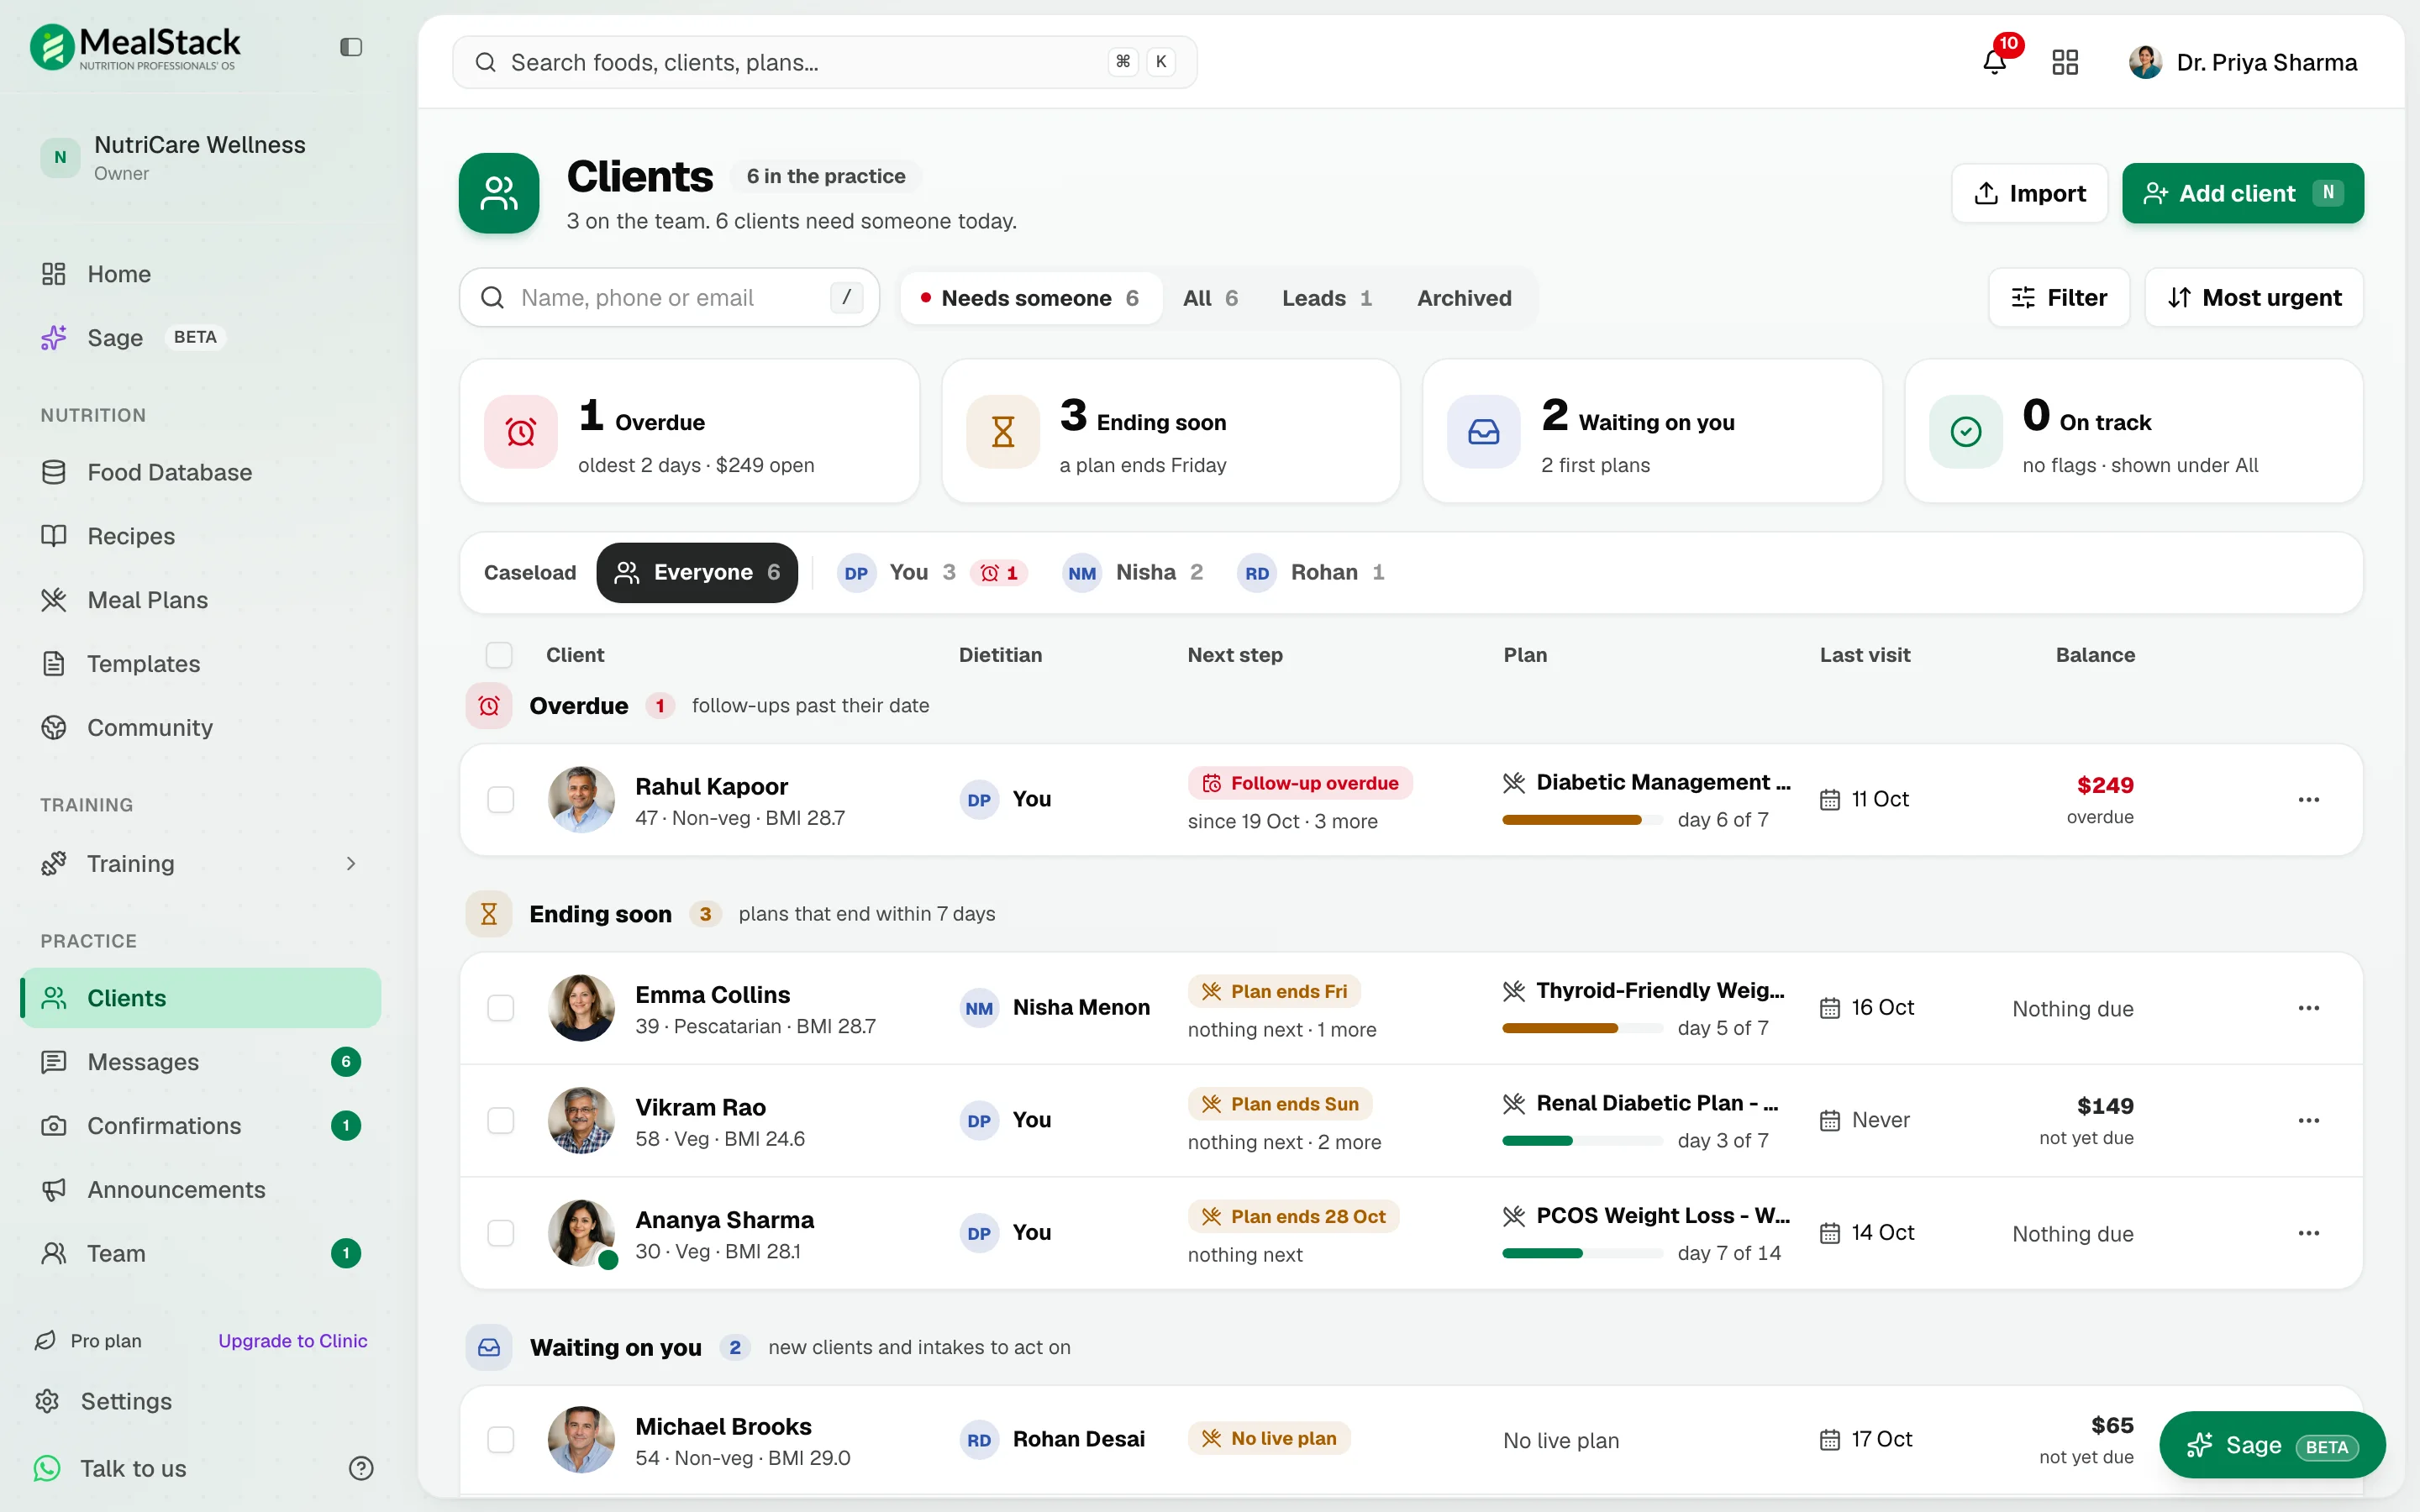Switch to the All clients tab

click(1210, 298)
